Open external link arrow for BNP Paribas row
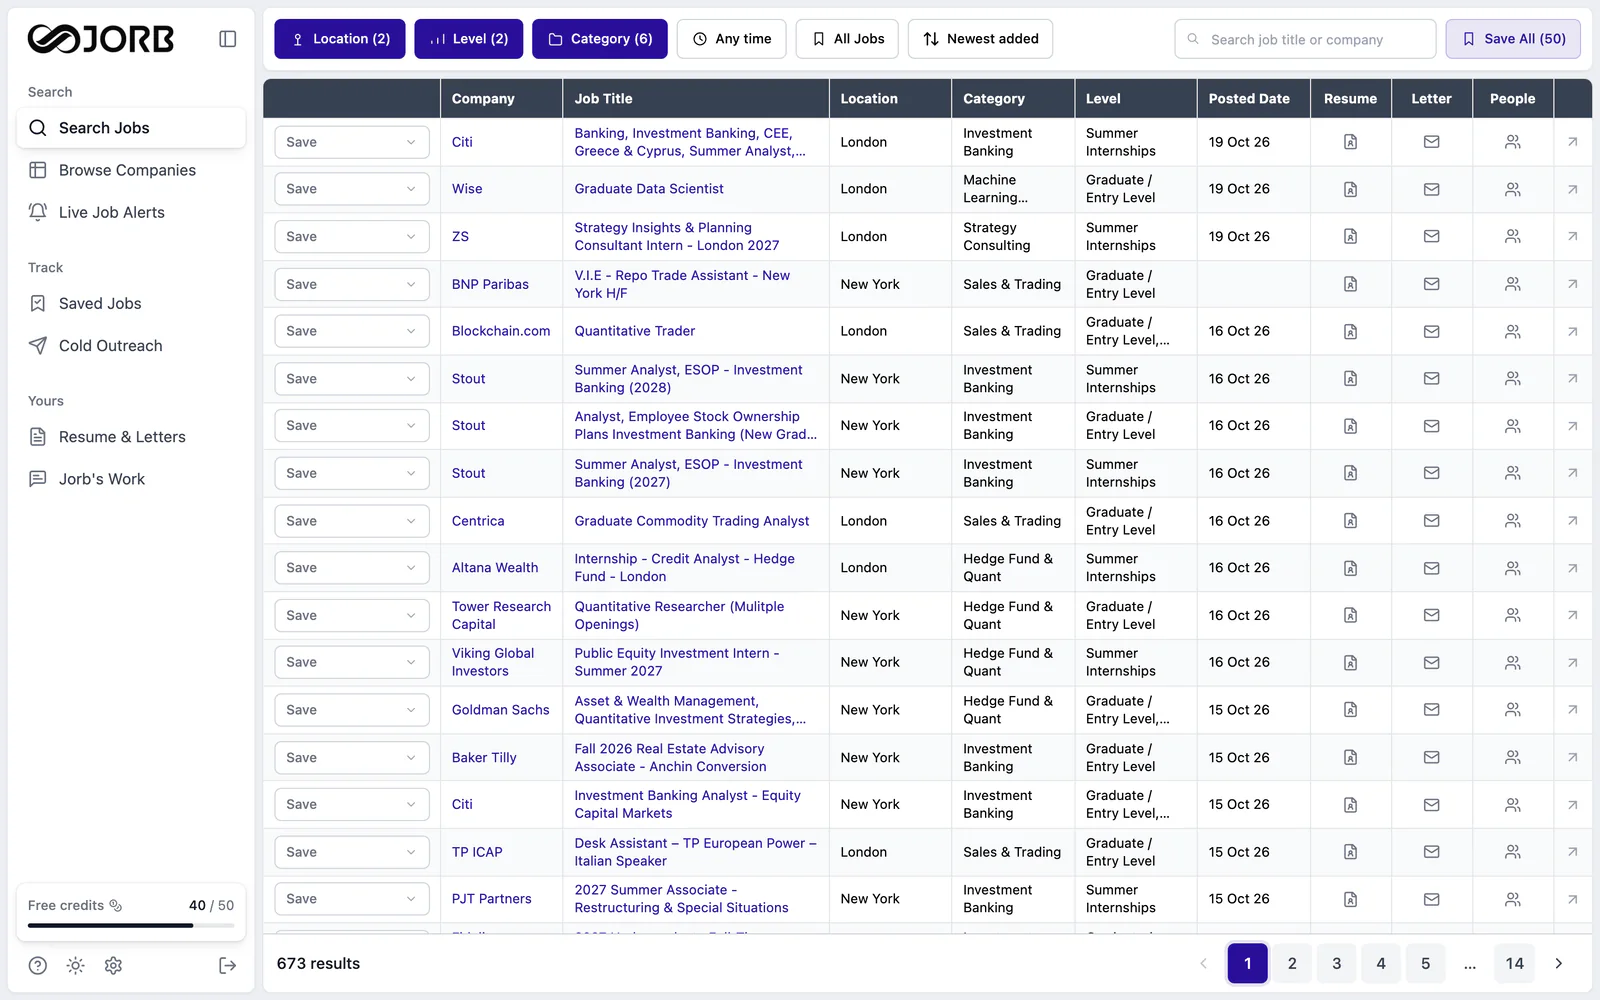Screen dimensions: 1600x1000 point(1572,284)
